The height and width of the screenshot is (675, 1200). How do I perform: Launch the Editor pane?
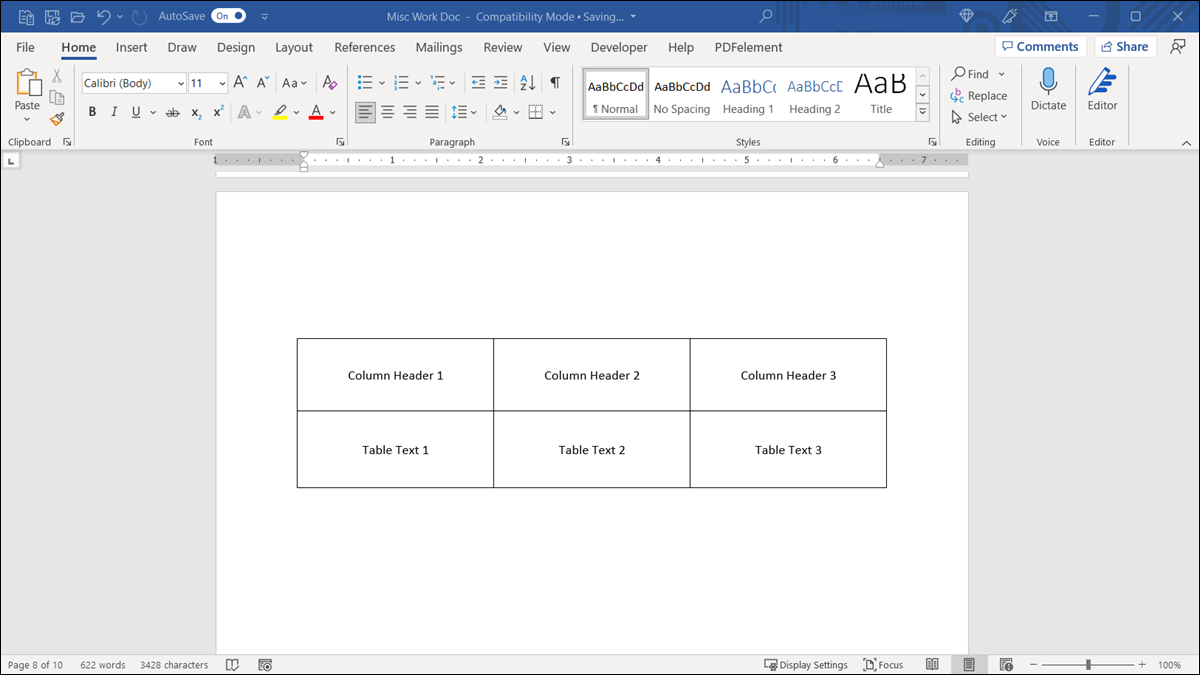coord(1101,90)
